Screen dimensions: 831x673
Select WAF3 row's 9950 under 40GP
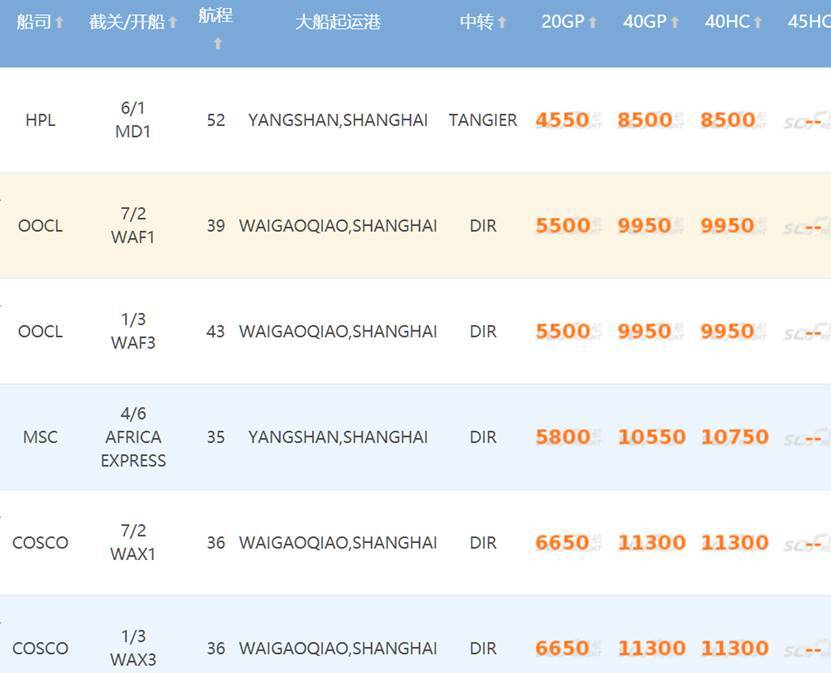click(644, 331)
